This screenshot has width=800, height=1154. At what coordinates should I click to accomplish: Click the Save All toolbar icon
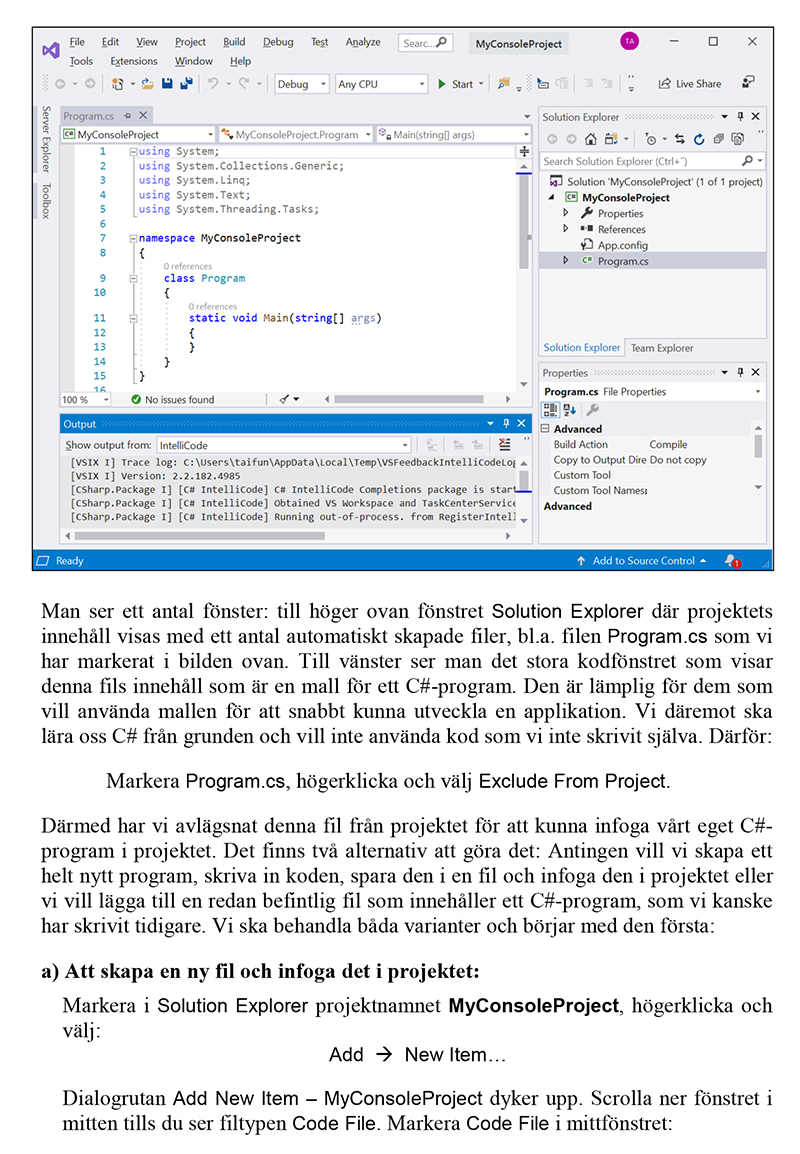[186, 84]
